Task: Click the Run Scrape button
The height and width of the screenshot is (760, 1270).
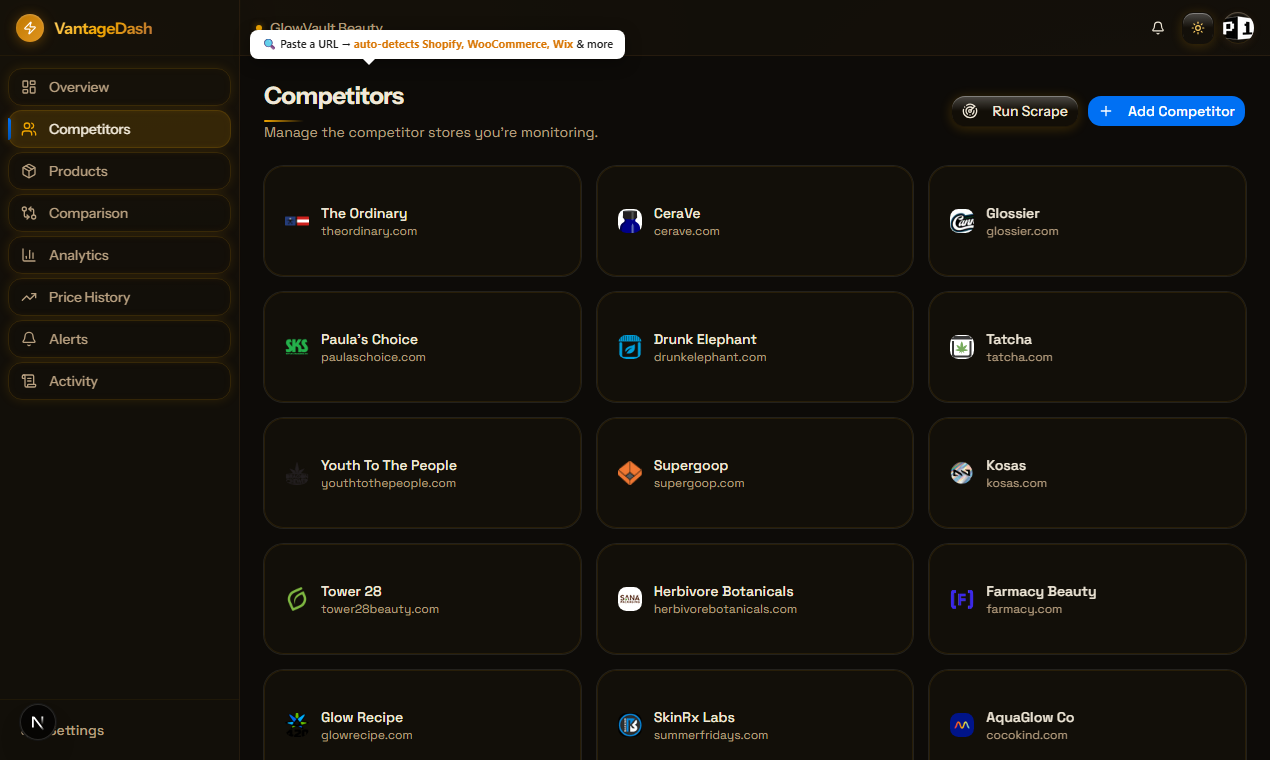Action: [x=1015, y=111]
